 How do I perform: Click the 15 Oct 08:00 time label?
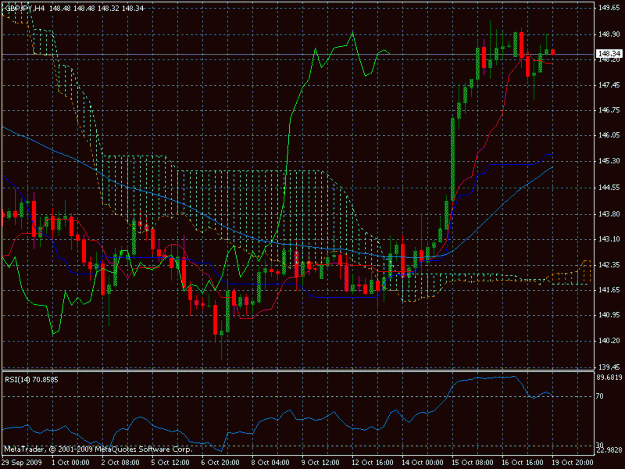[x=472, y=463]
